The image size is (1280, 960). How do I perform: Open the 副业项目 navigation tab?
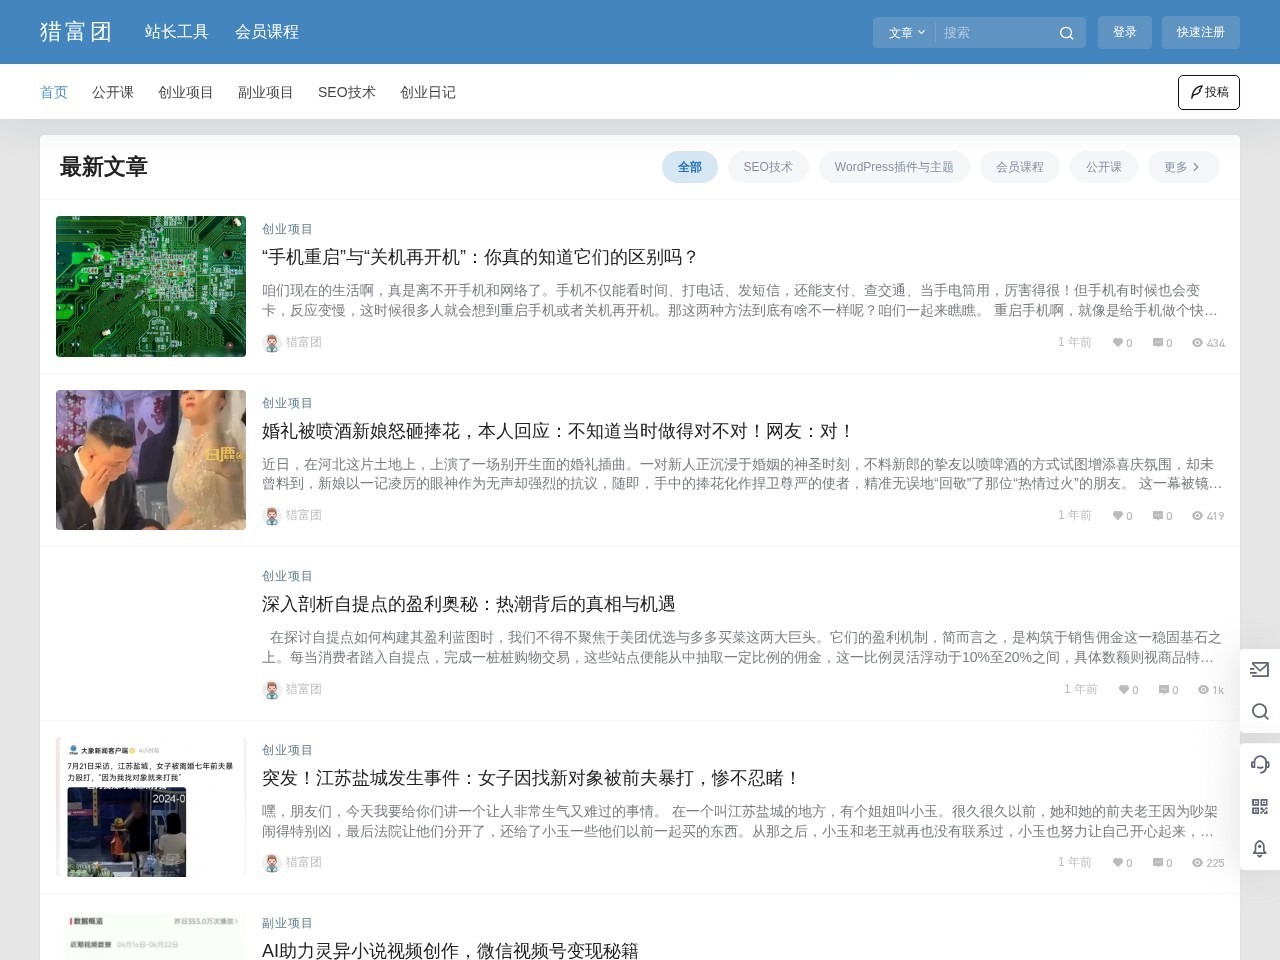tap(266, 92)
